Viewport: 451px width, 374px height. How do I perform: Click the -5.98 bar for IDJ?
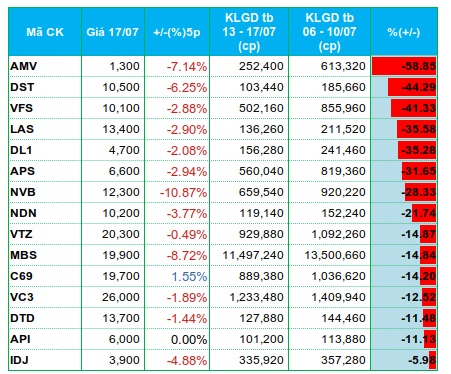tap(432, 360)
